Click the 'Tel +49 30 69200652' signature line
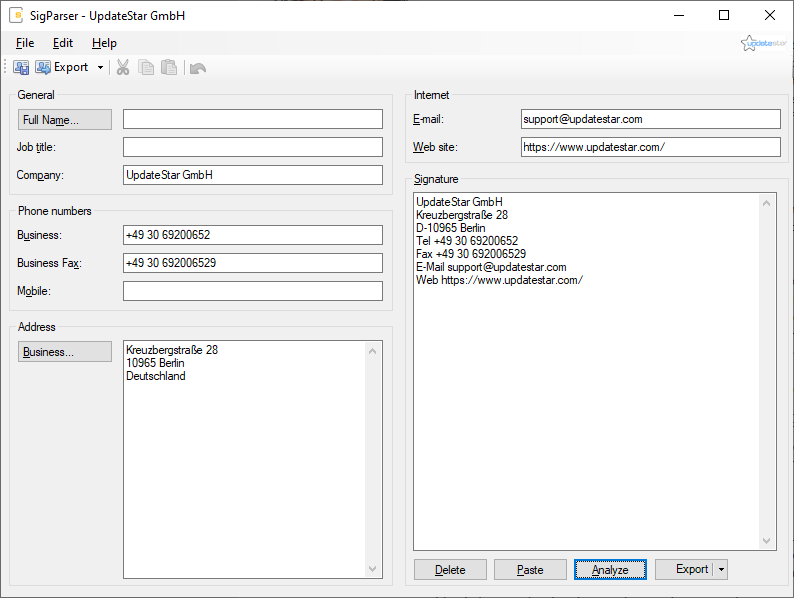Screen dimensions: 794x598 click(x=467, y=241)
